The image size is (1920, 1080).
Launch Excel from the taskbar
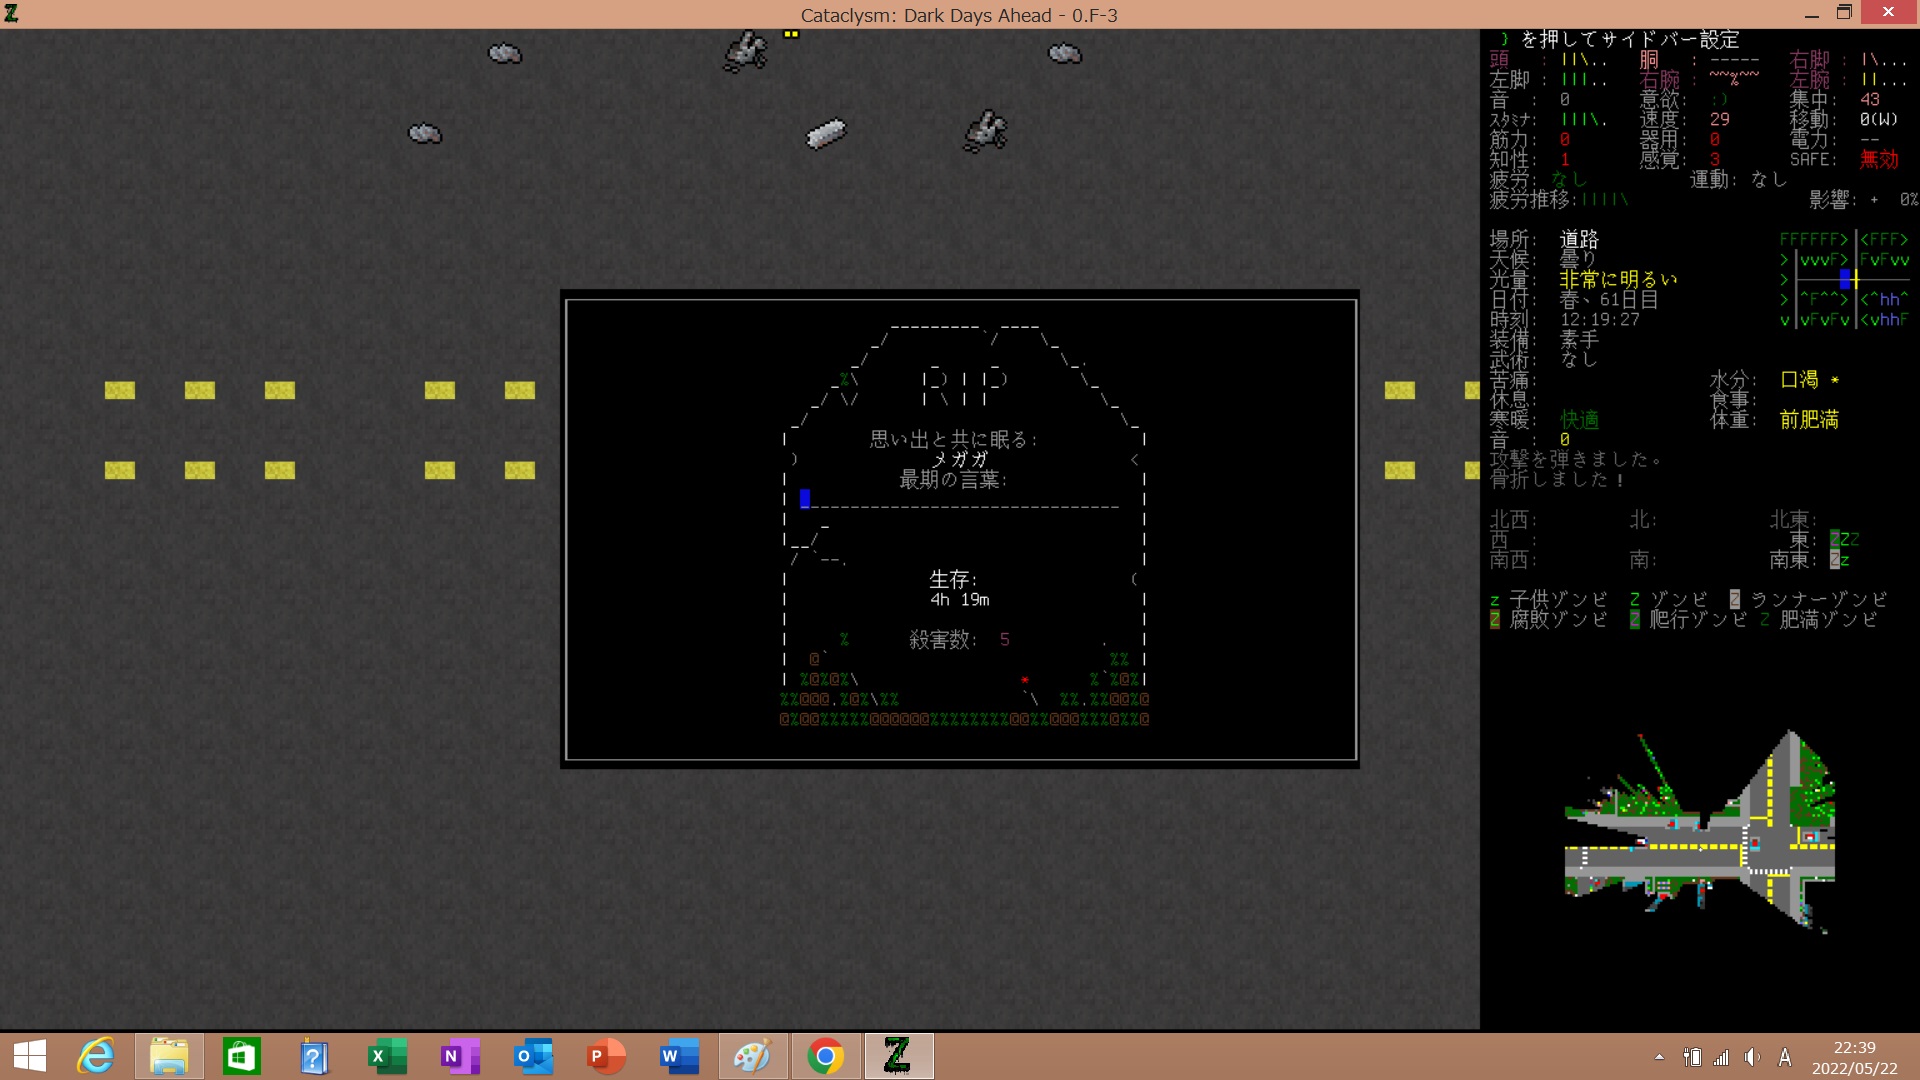[x=387, y=1056]
